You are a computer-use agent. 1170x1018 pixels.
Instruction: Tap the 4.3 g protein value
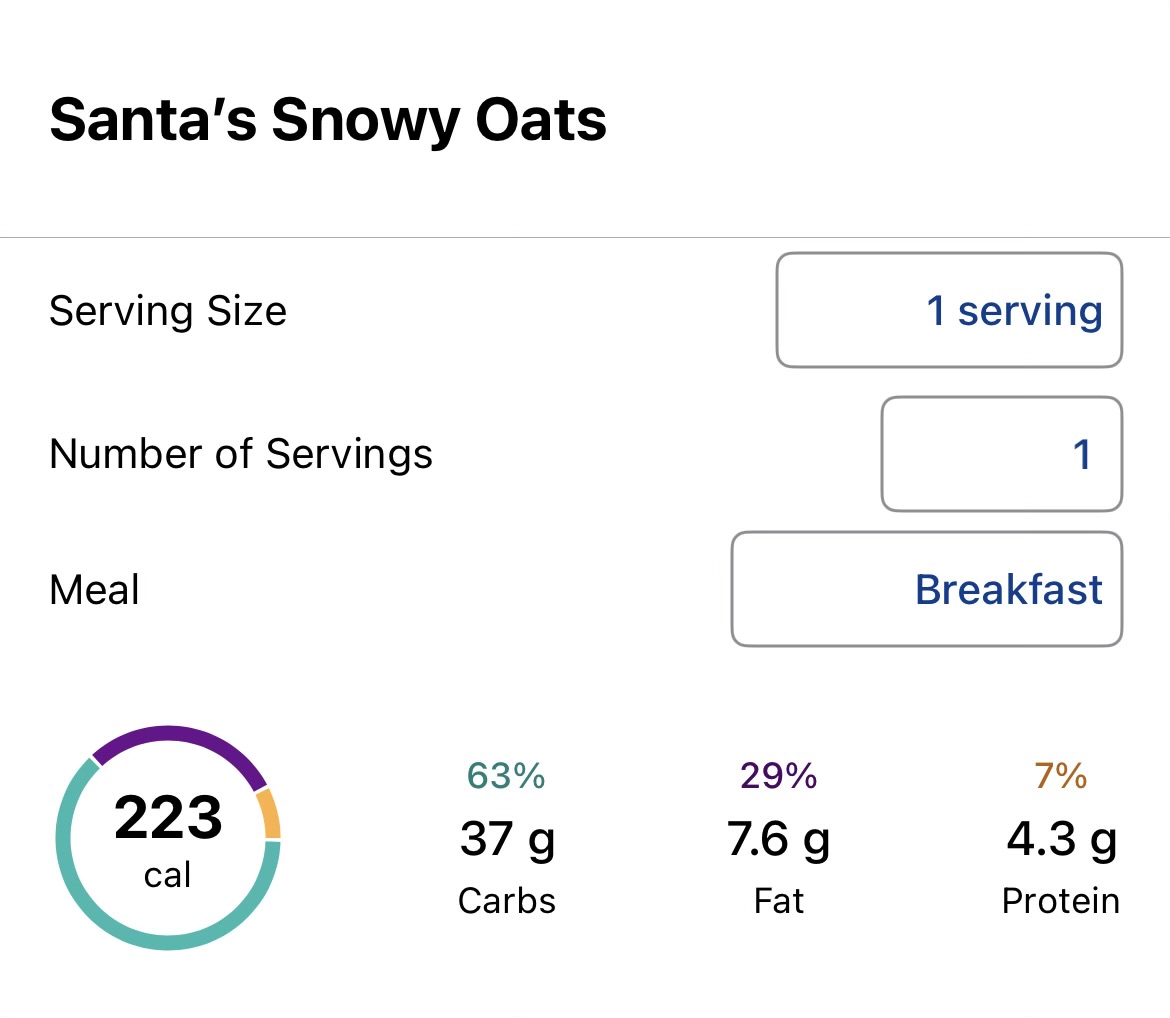1061,840
